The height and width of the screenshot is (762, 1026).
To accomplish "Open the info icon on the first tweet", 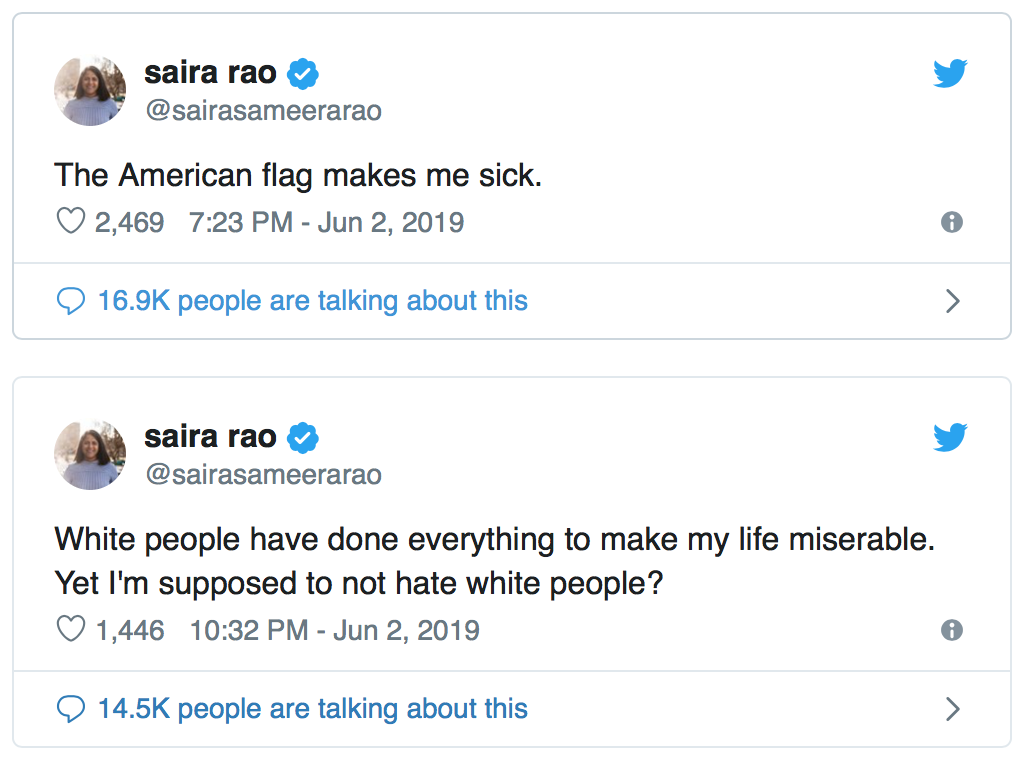I will (951, 222).
